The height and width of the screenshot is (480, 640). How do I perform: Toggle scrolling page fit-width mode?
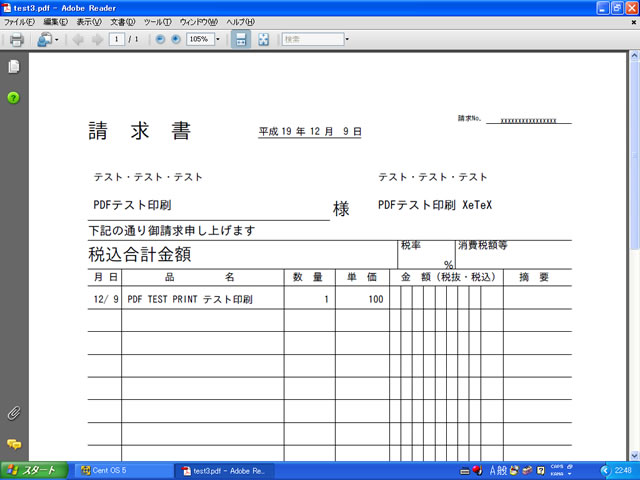click(241, 40)
